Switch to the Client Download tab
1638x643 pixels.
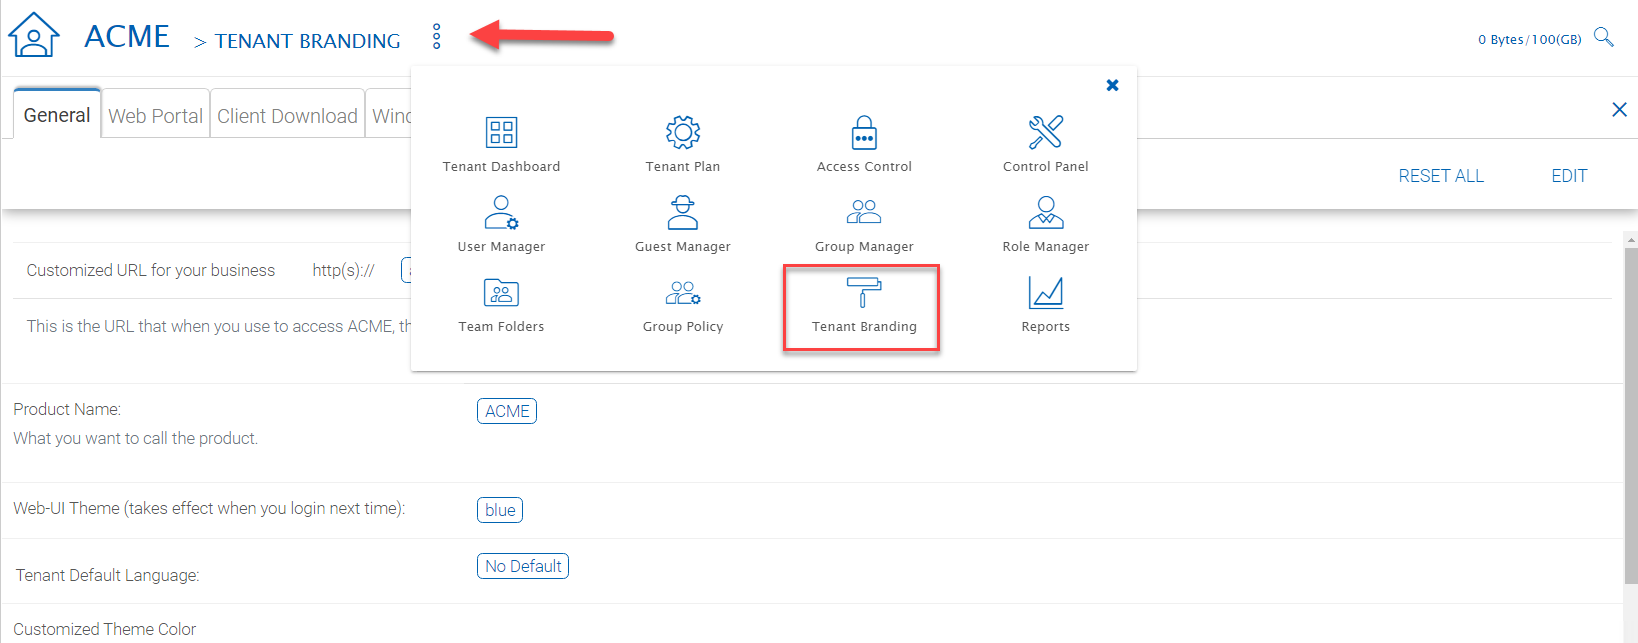coord(287,116)
